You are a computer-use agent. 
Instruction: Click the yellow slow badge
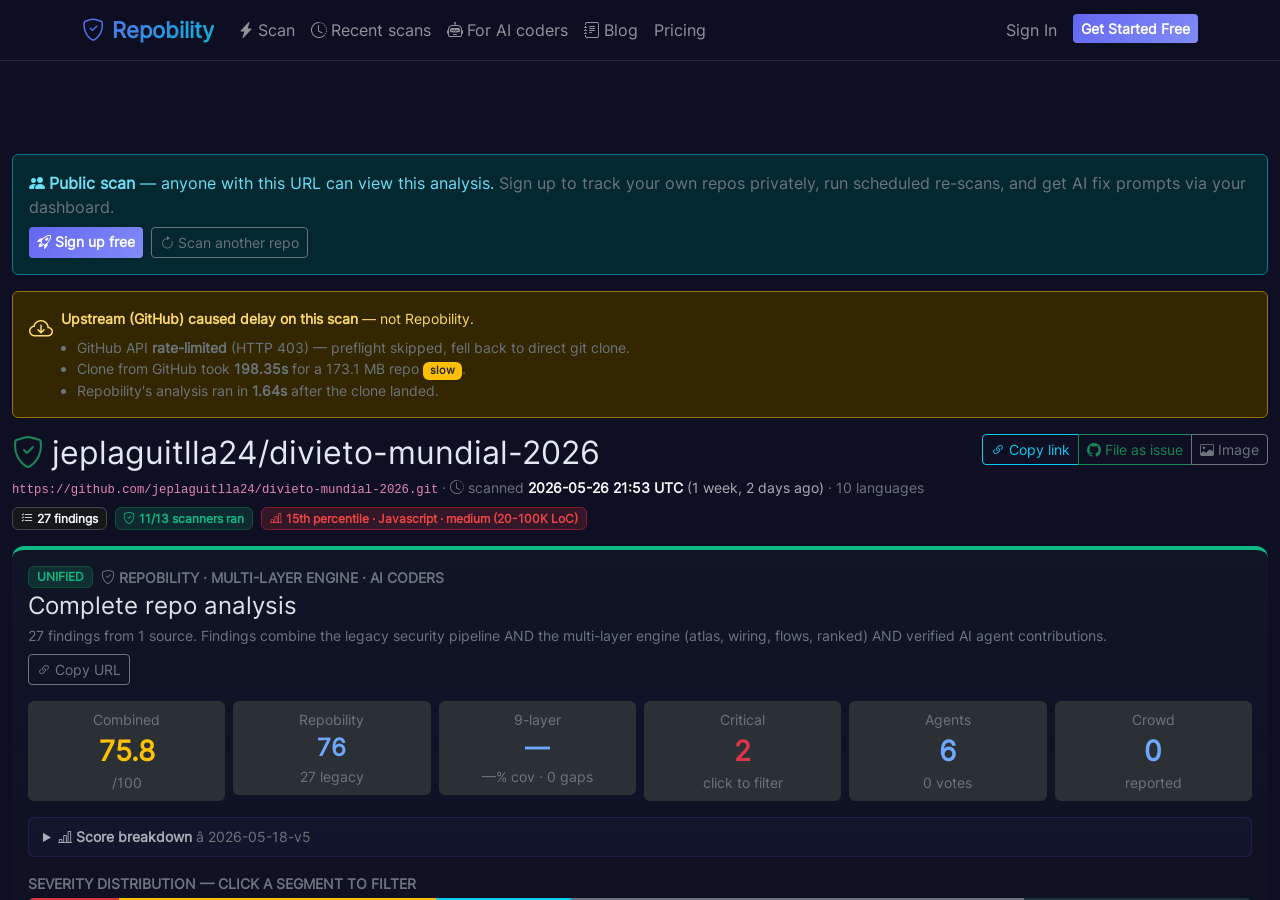tap(442, 370)
